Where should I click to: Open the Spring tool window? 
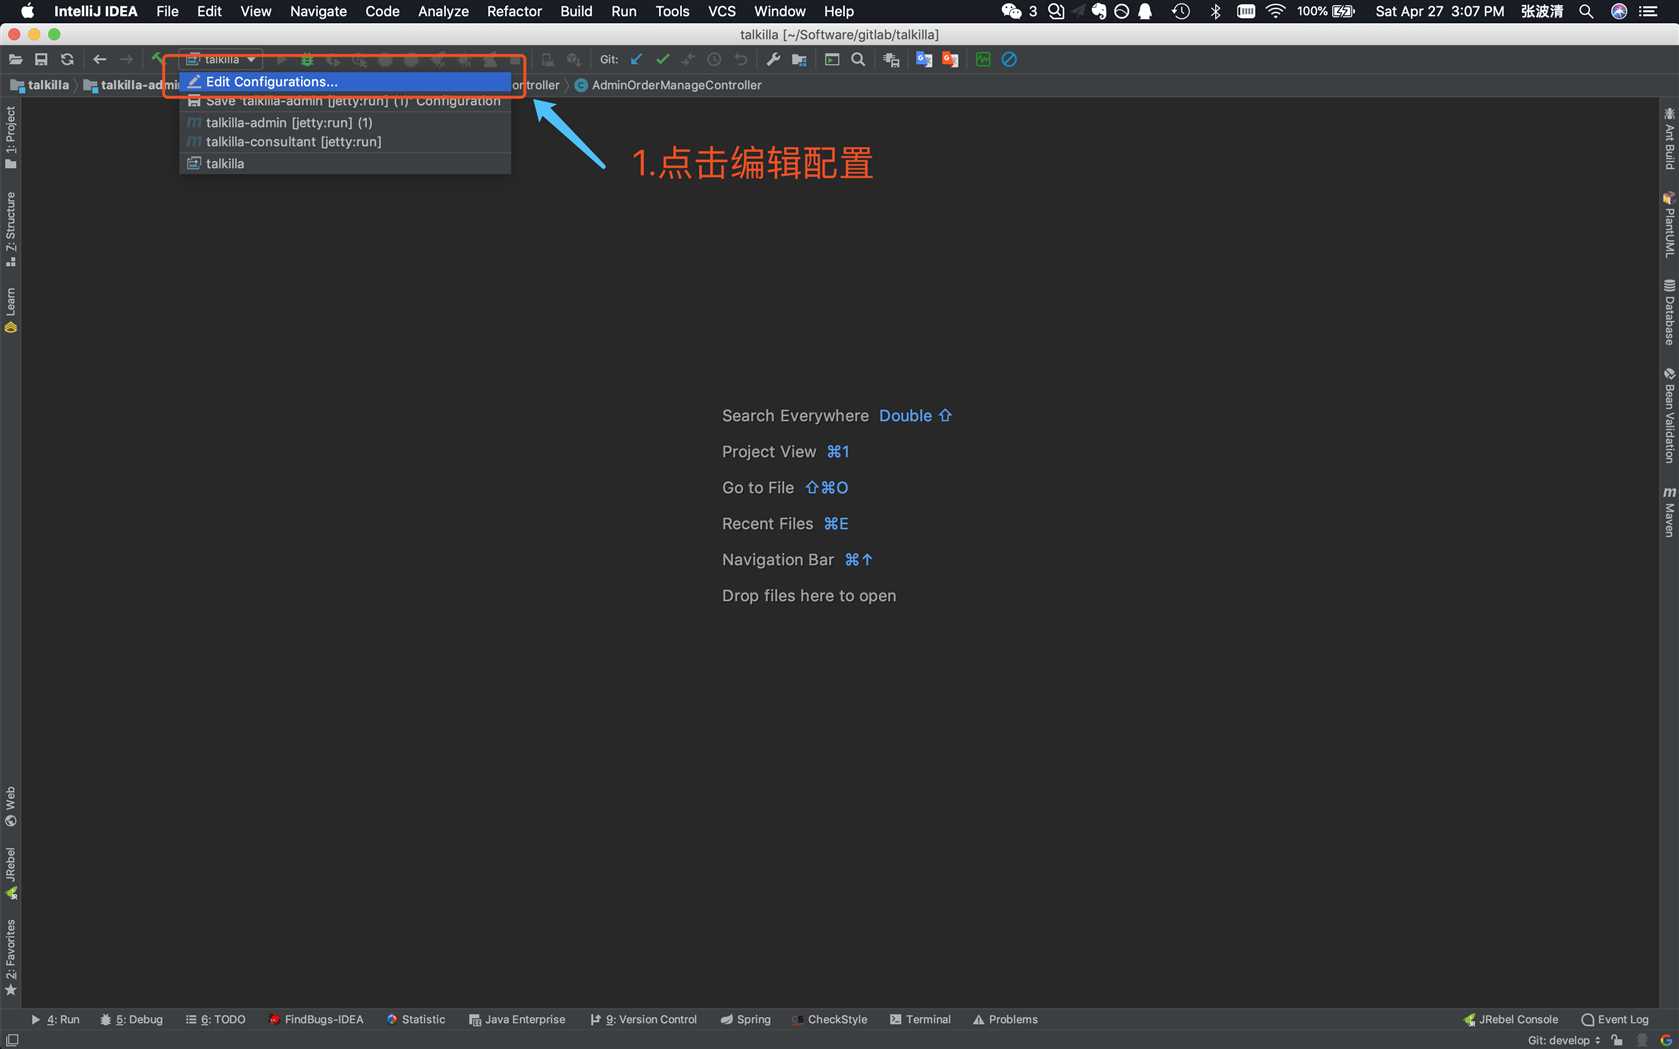click(x=746, y=1020)
